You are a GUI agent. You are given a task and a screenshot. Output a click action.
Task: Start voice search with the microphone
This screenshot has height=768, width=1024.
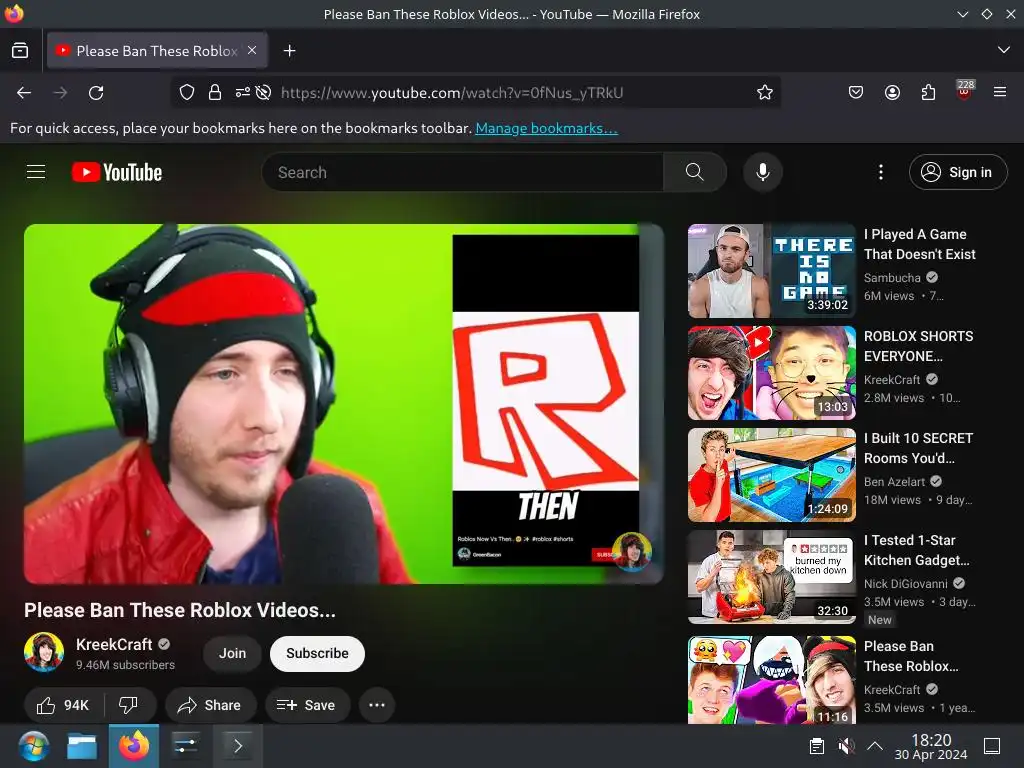(762, 172)
